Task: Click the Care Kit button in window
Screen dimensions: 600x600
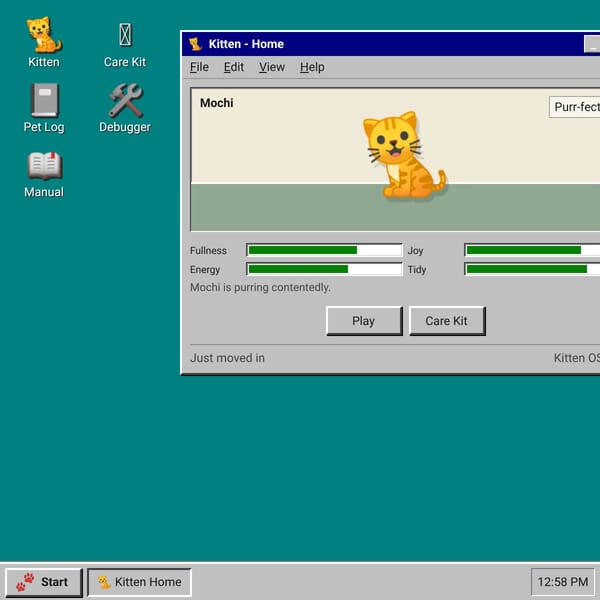Action: (x=447, y=321)
